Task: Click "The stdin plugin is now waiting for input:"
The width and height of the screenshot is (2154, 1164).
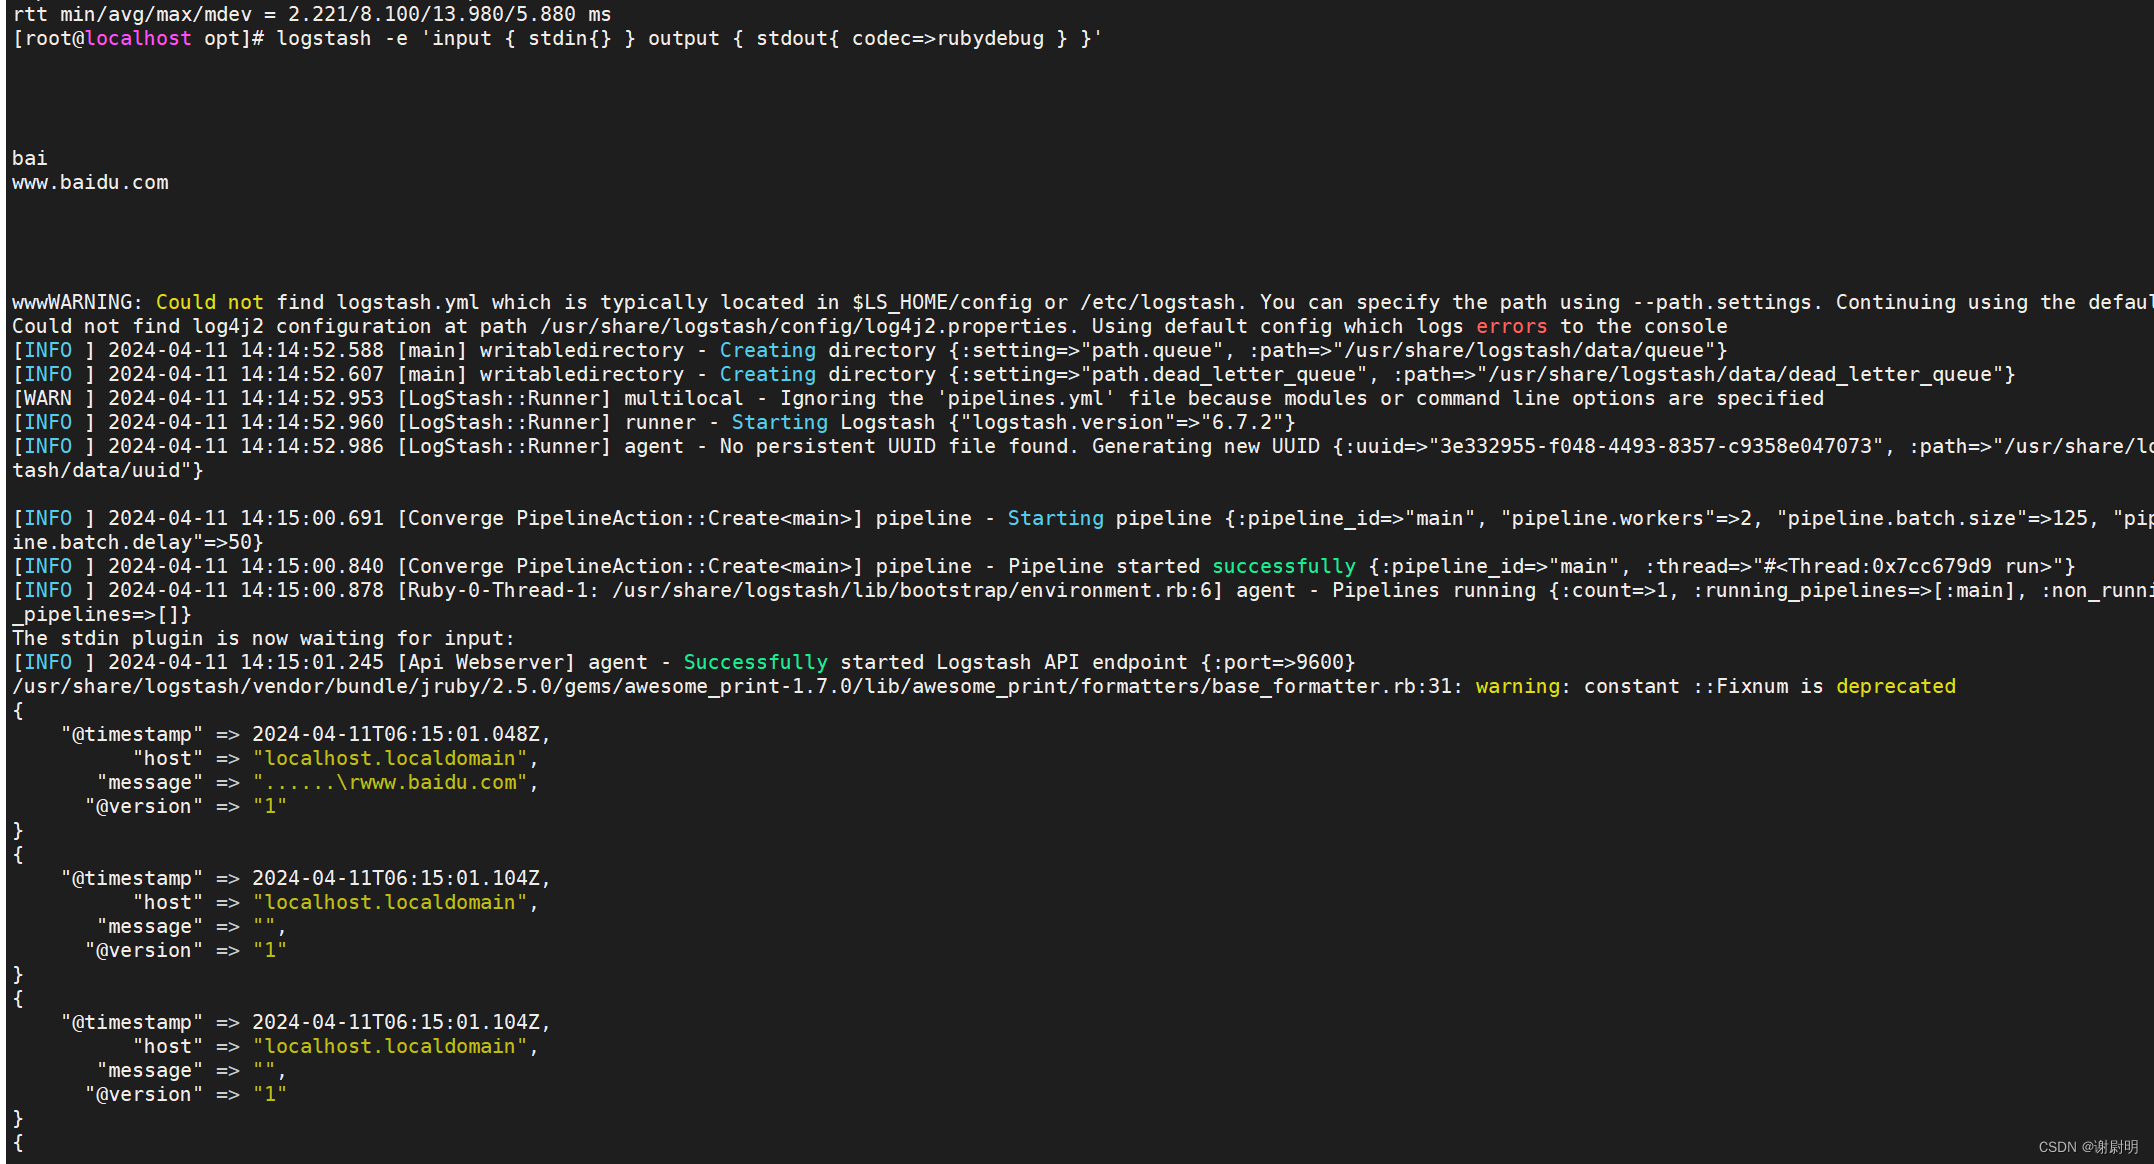Action: (x=263, y=639)
